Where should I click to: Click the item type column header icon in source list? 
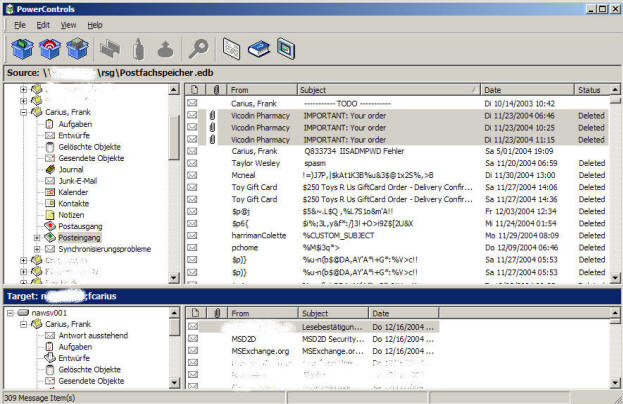coord(195,90)
